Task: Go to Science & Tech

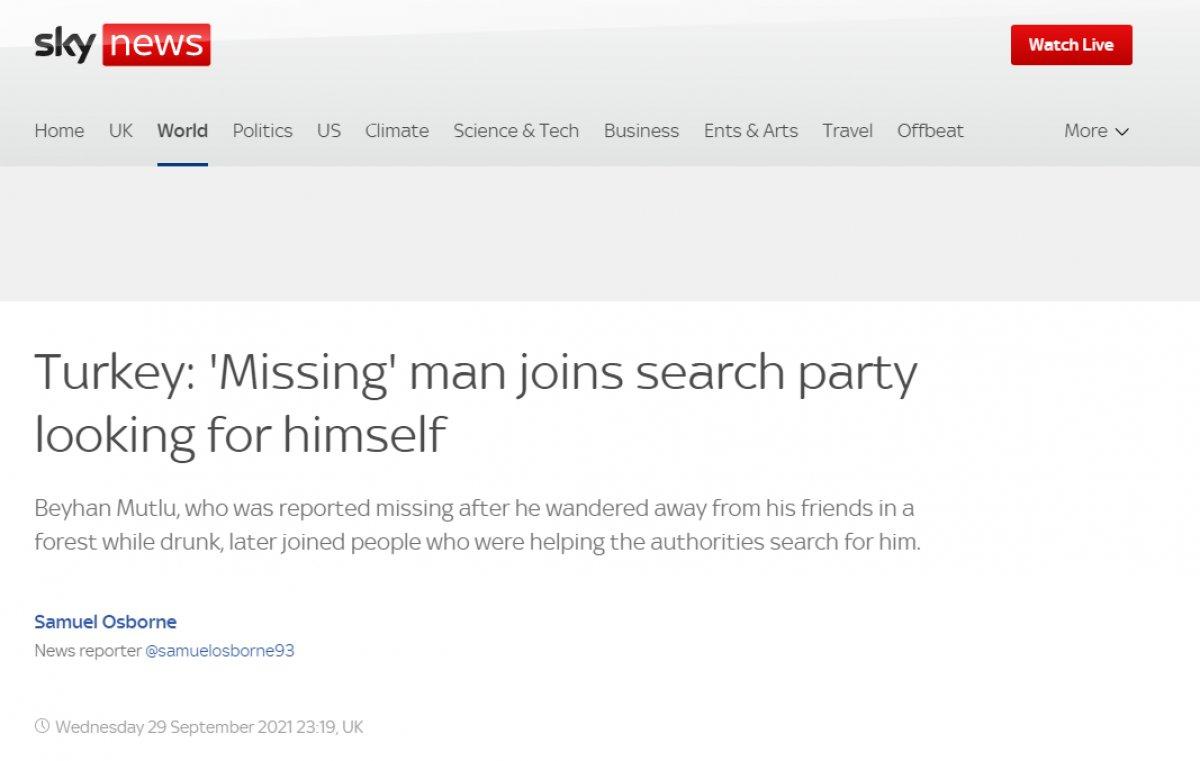Action: coord(516,131)
